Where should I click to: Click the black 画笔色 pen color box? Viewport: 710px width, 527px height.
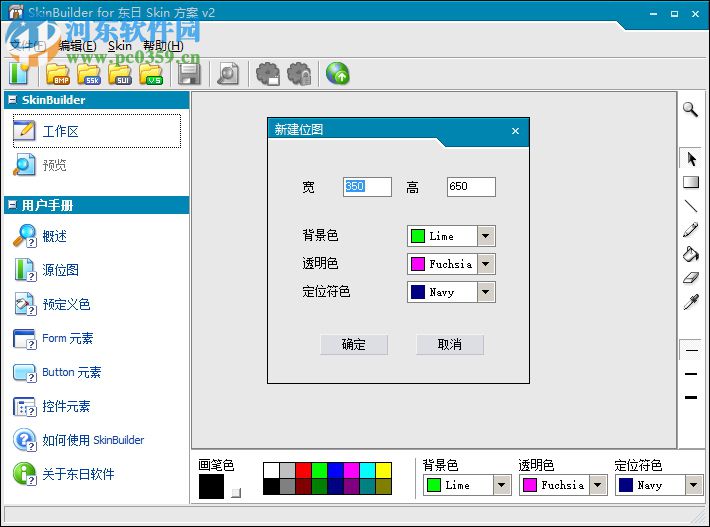pyautogui.click(x=211, y=486)
